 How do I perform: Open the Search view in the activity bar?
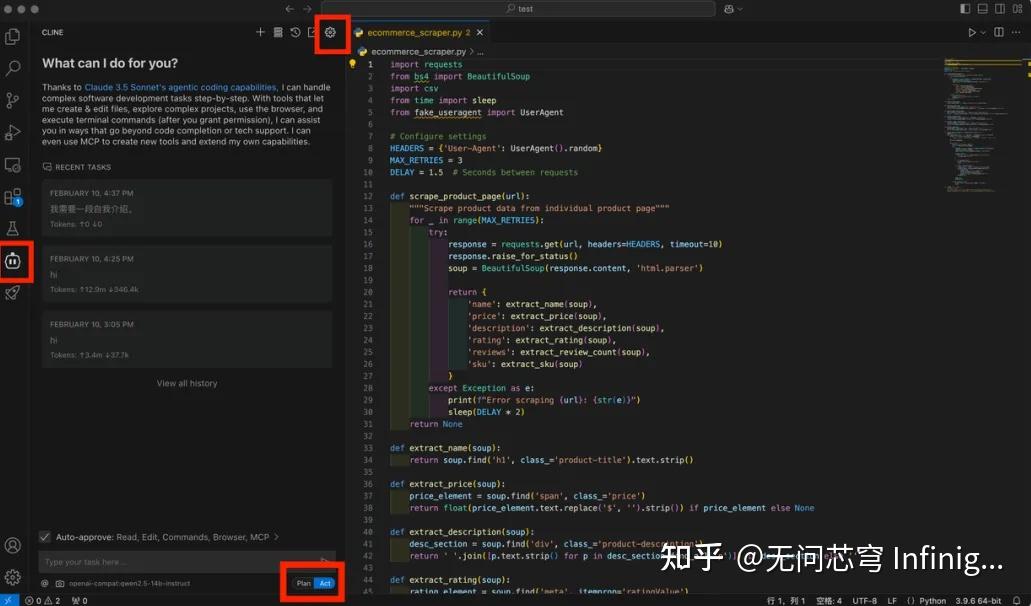(16, 66)
